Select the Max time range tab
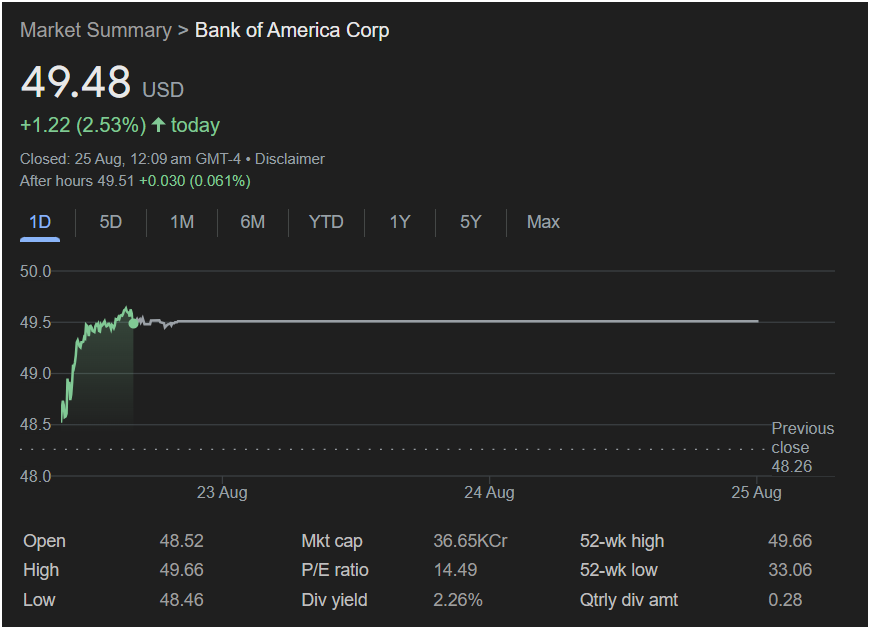The width and height of the screenshot is (870, 629). tap(543, 222)
